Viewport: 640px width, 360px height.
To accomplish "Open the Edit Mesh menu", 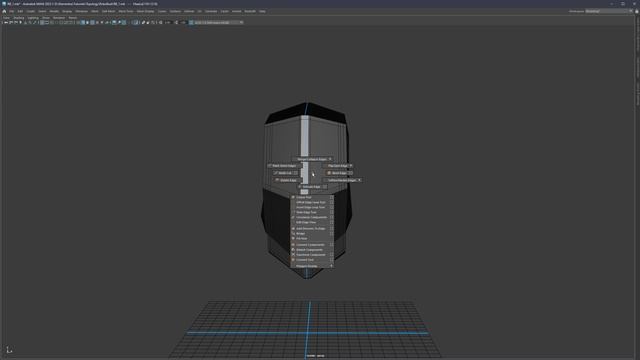I will 109,11.
